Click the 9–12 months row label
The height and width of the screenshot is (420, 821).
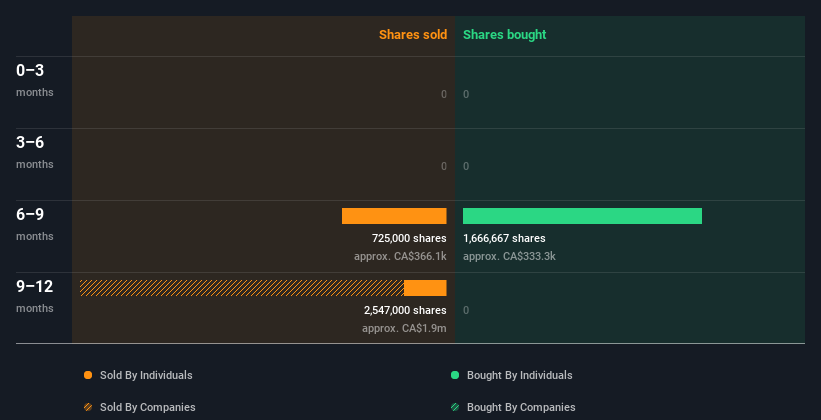[x=35, y=296]
